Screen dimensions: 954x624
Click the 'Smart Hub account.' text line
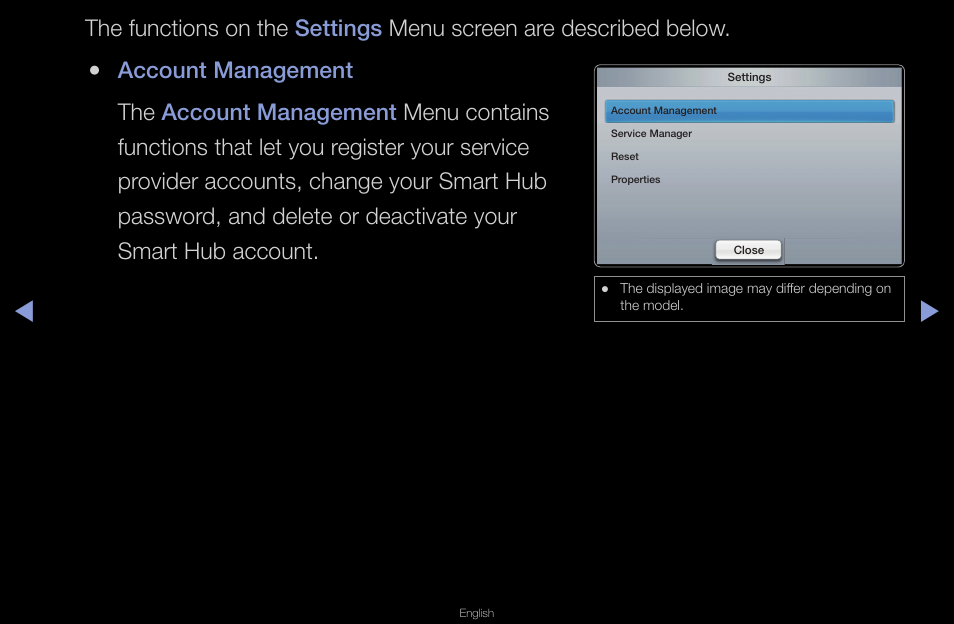218,252
